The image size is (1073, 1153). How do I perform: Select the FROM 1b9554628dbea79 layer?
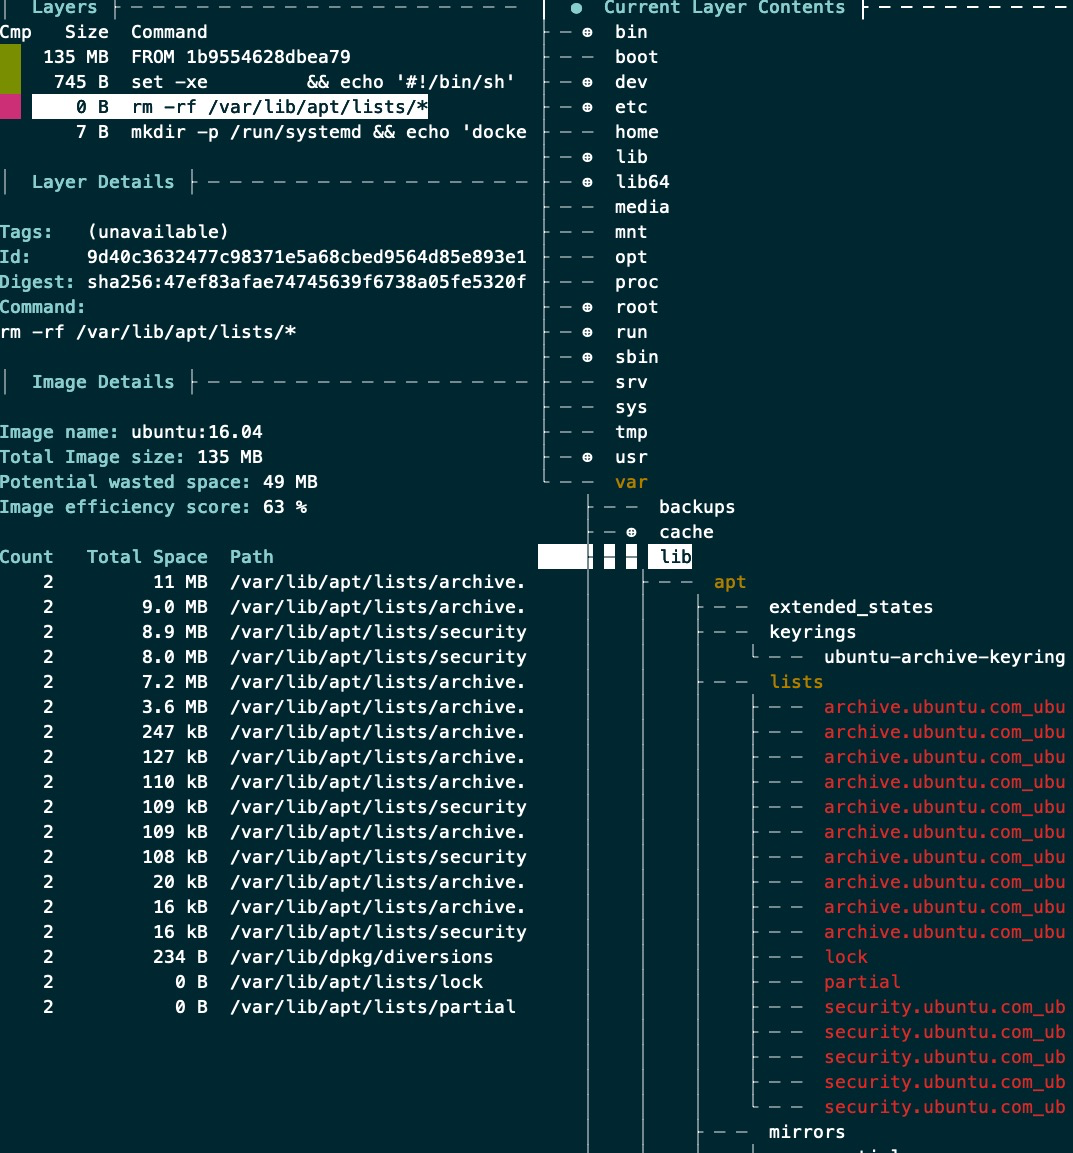240,57
